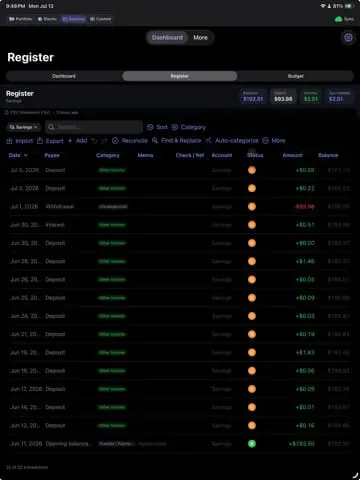The height and width of the screenshot is (480, 360).
Task: Select the Dashboard pill at top center
Action: (167, 38)
